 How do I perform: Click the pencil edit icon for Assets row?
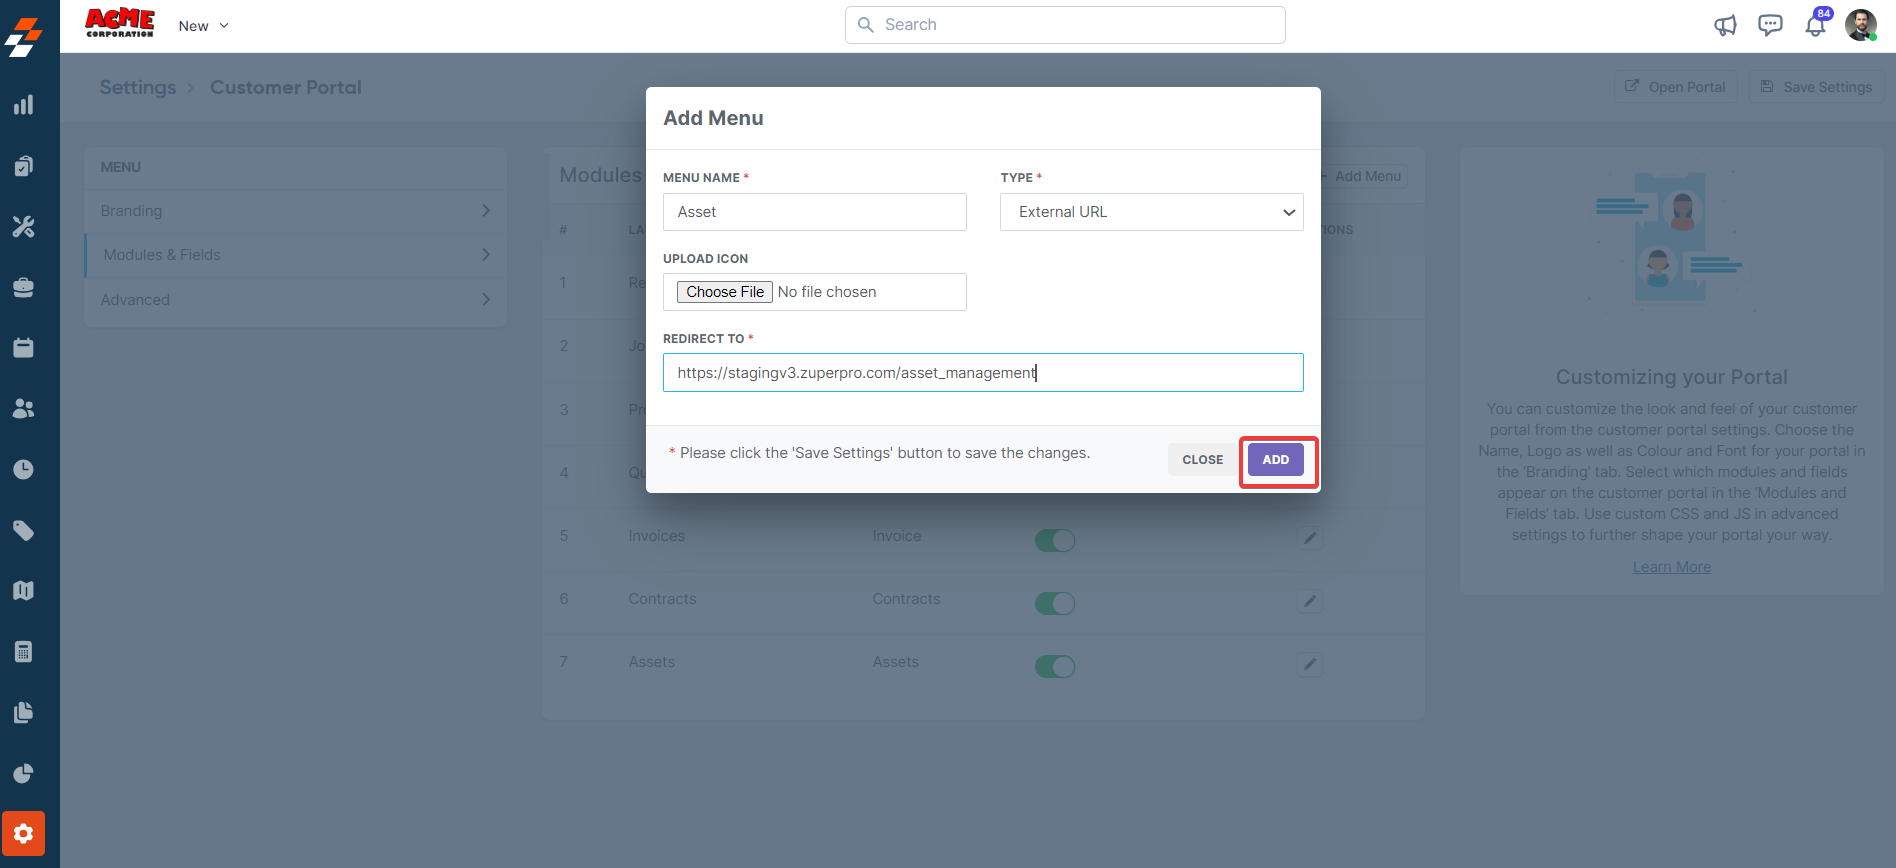click(x=1310, y=664)
